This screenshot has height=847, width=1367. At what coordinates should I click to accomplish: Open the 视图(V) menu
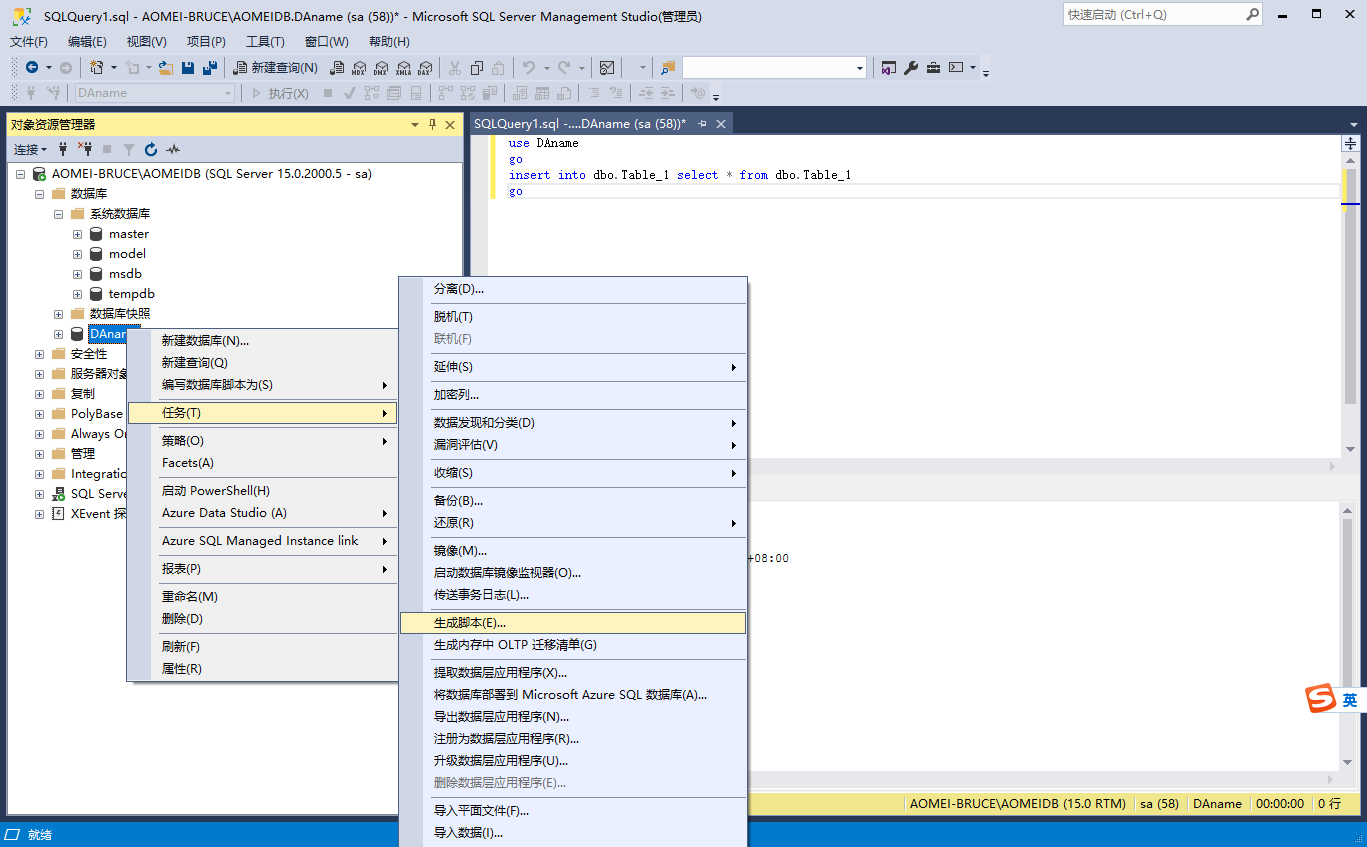tap(147, 41)
